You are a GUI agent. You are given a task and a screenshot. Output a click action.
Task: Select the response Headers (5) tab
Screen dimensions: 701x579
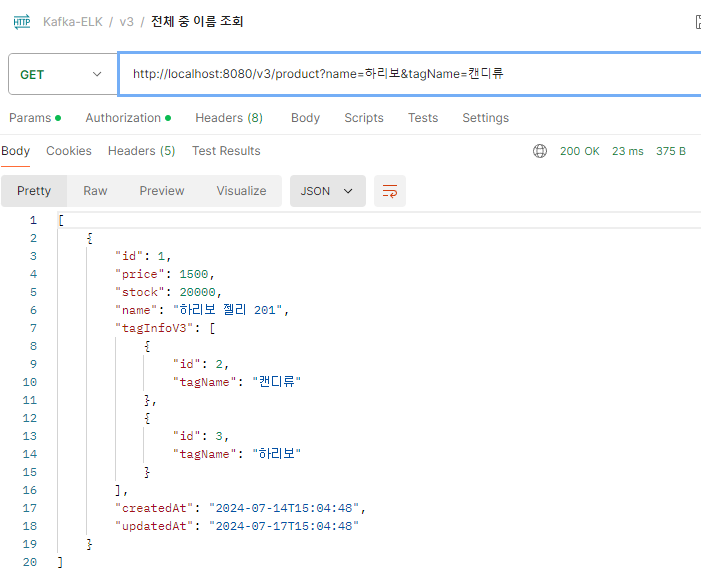pos(142,151)
